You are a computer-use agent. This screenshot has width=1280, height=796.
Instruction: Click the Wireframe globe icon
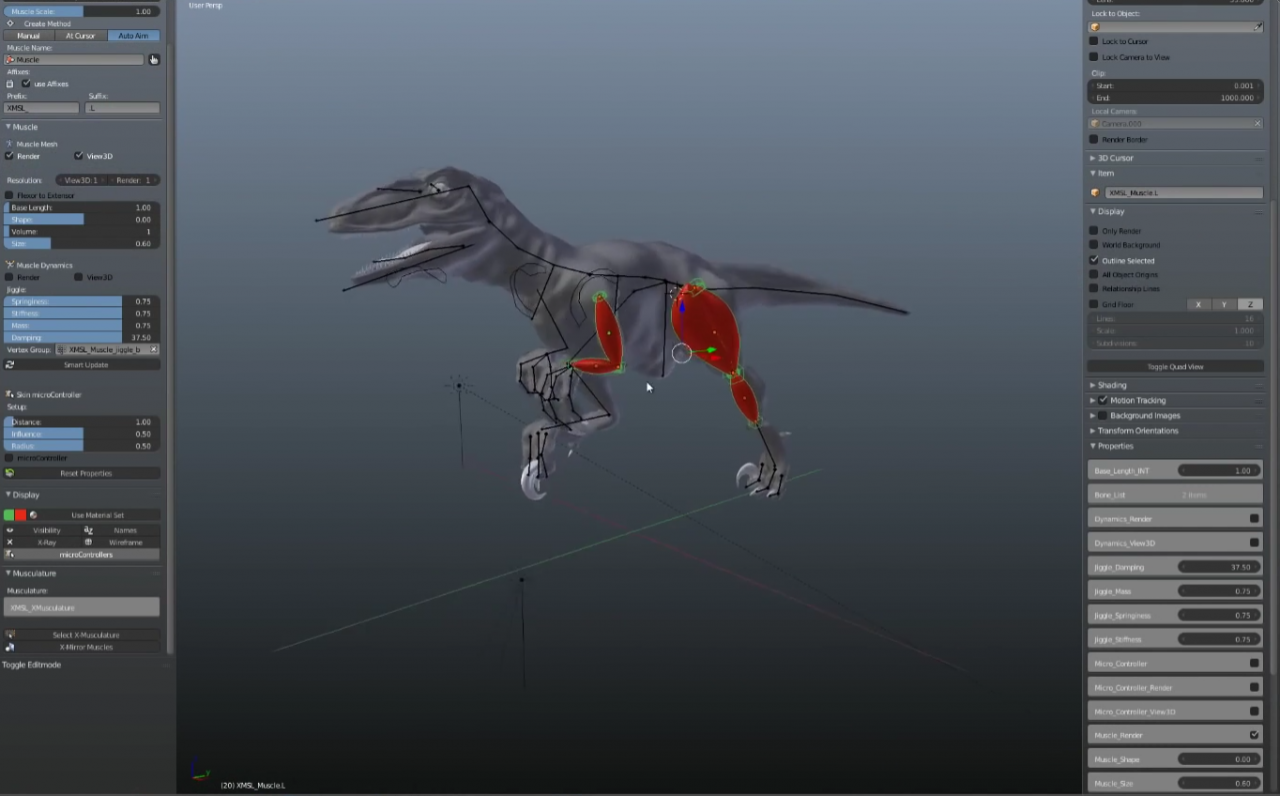click(88, 542)
